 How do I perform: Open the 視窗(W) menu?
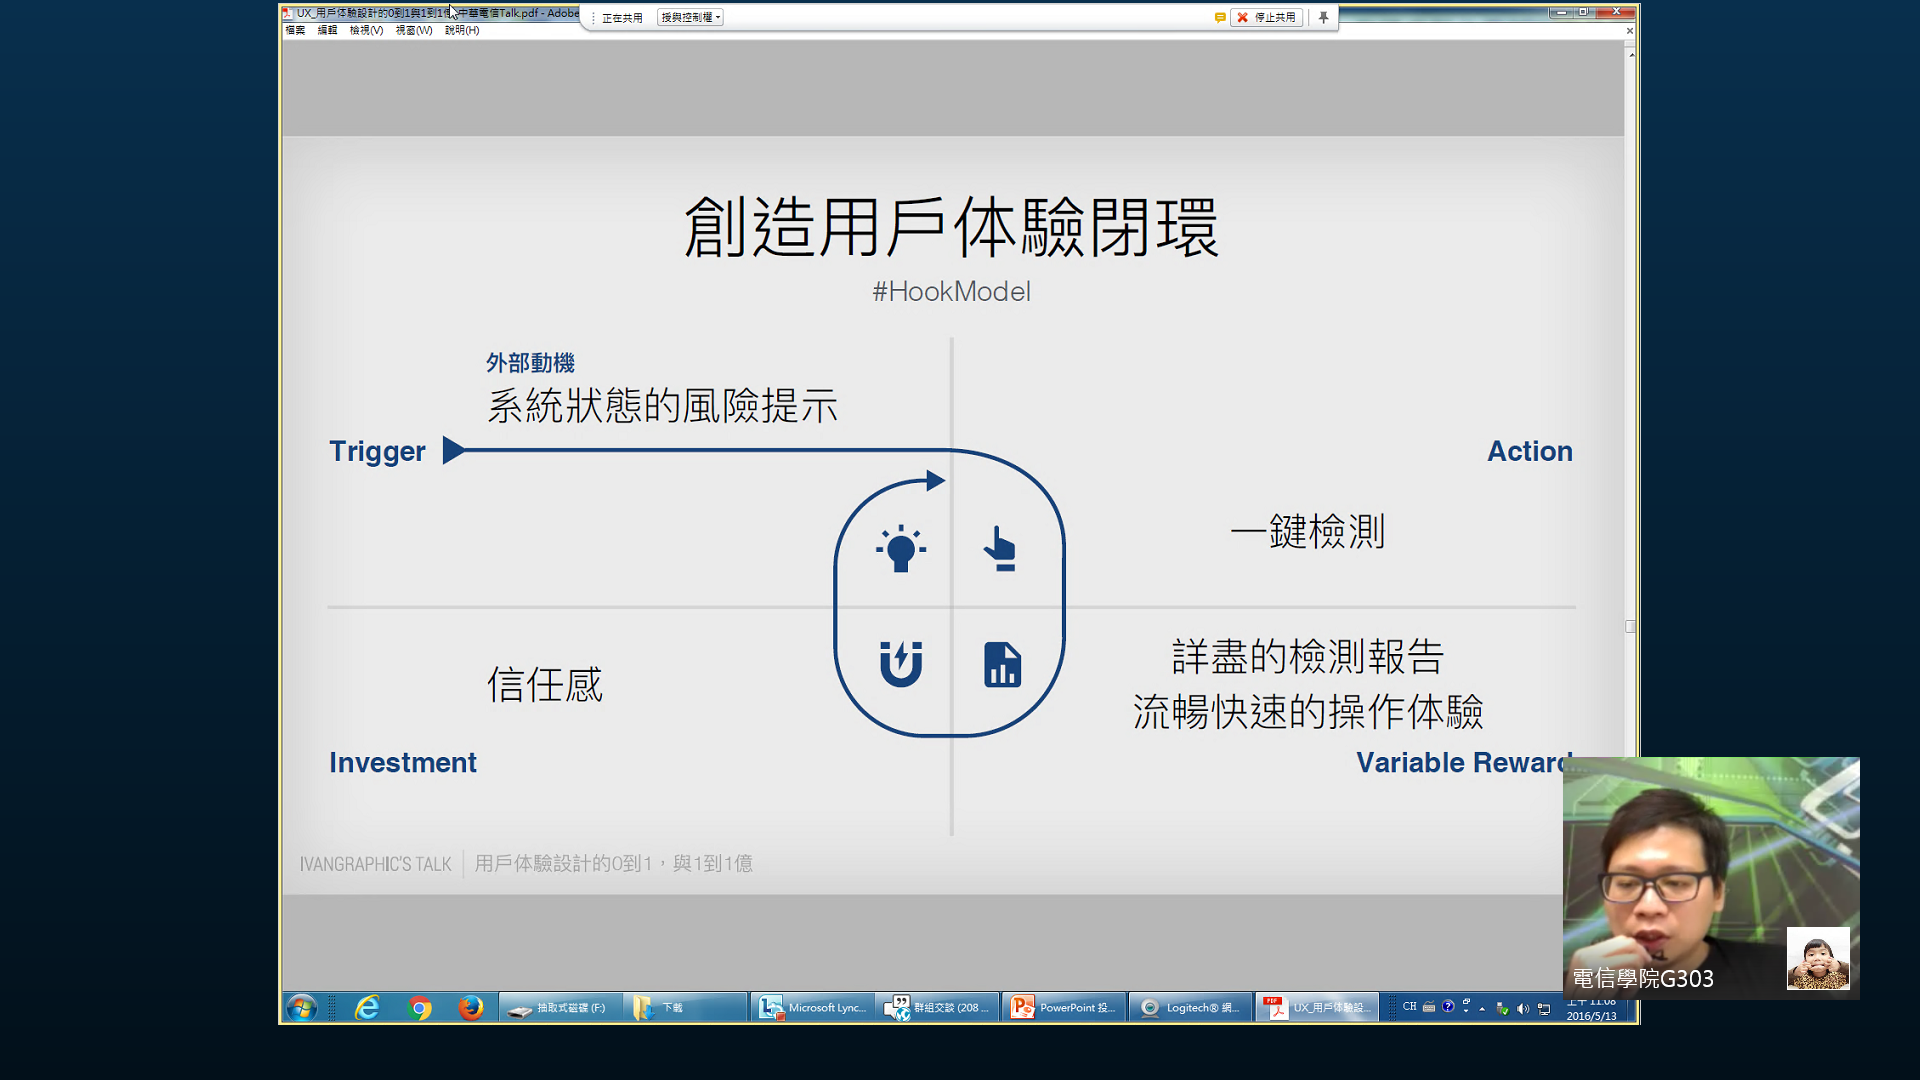[413, 30]
